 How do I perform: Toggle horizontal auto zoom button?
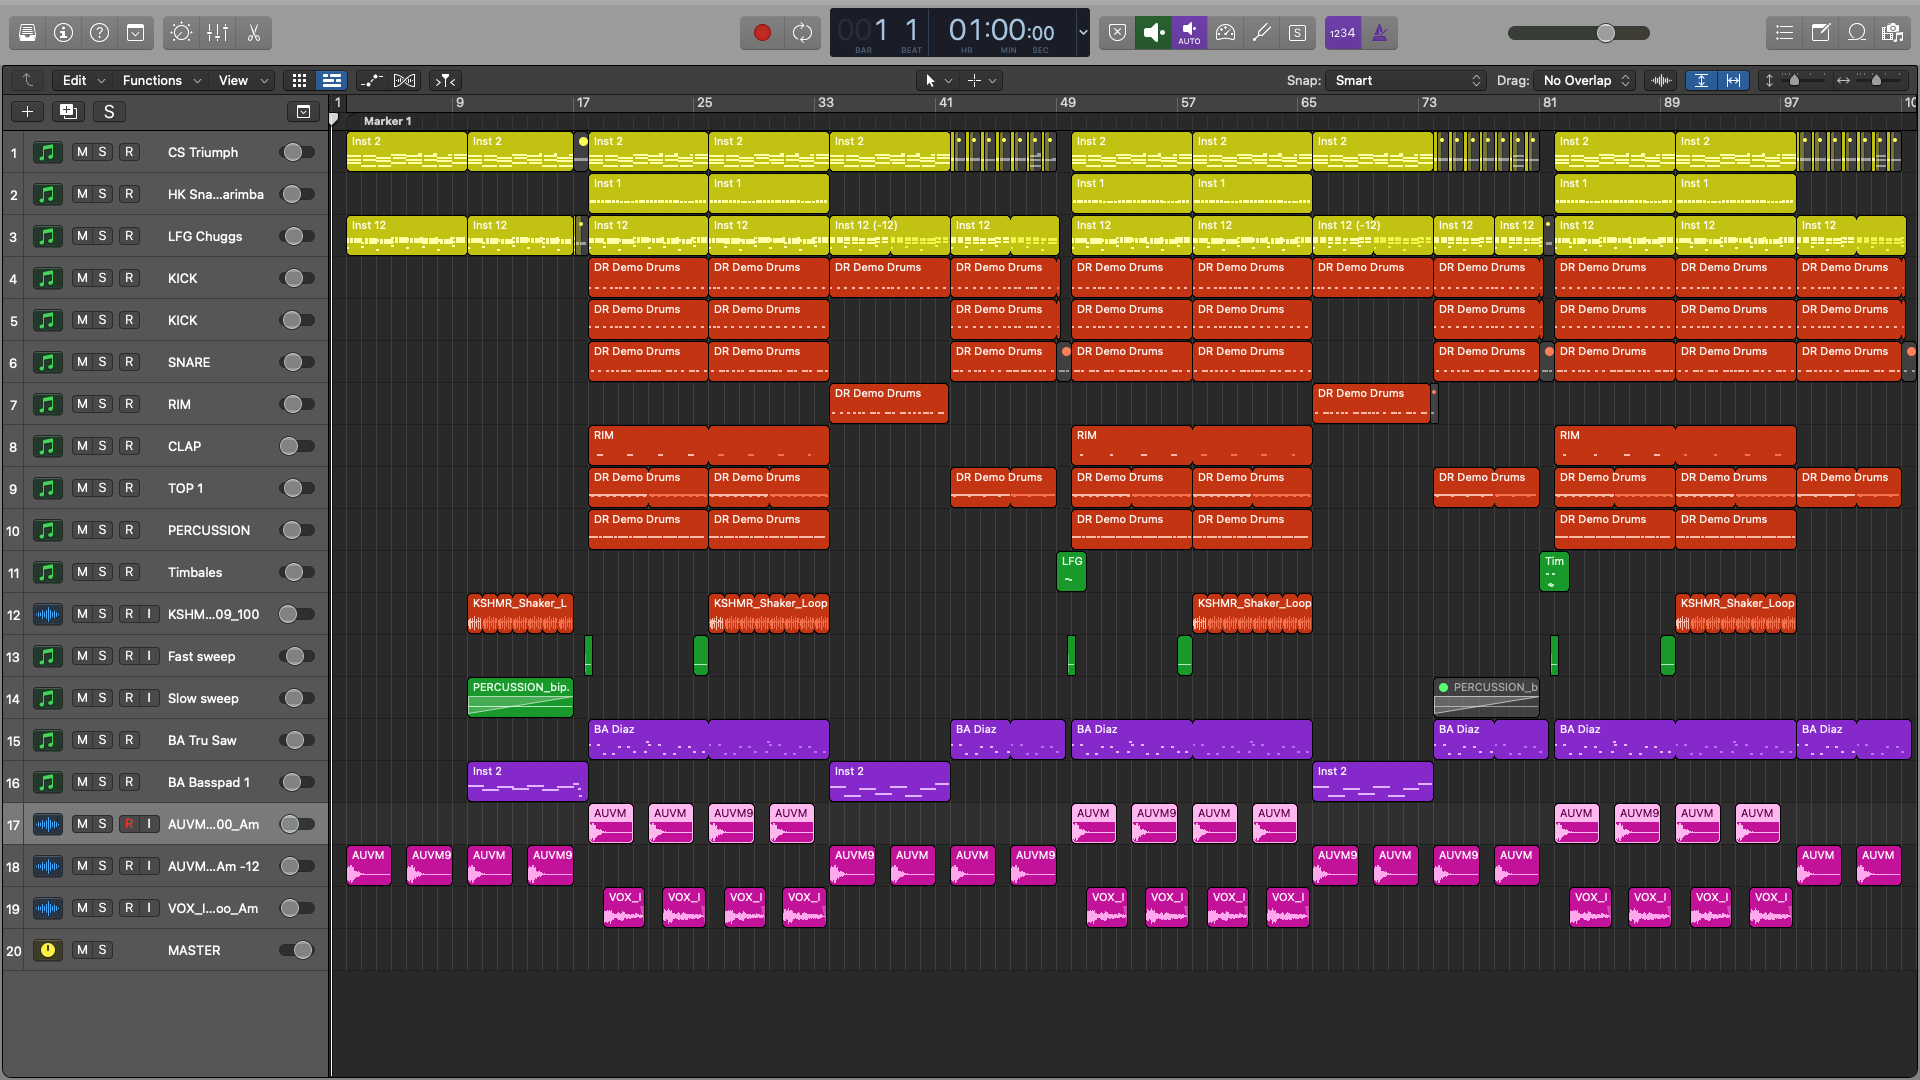[x=1733, y=80]
